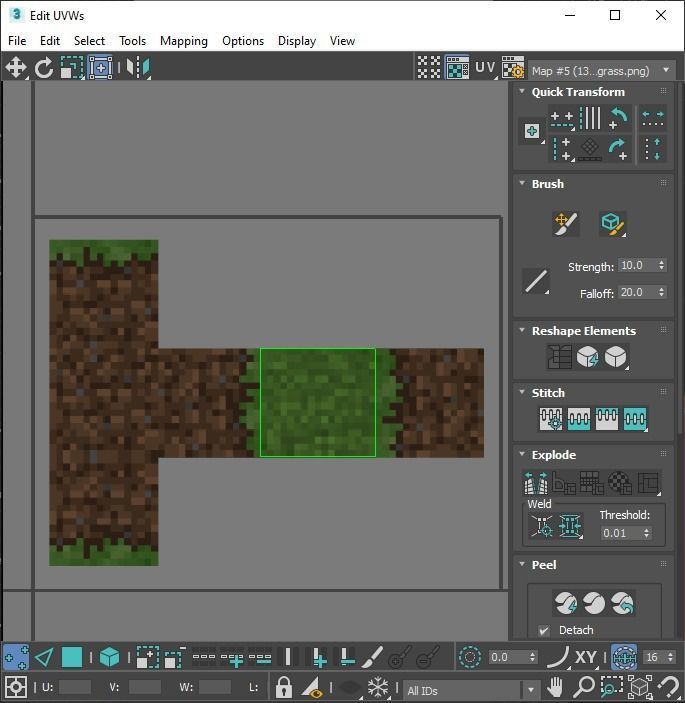Click the Mirror selection tool
This screenshot has width=685, height=703.
pyautogui.click(x=138, y=68)
